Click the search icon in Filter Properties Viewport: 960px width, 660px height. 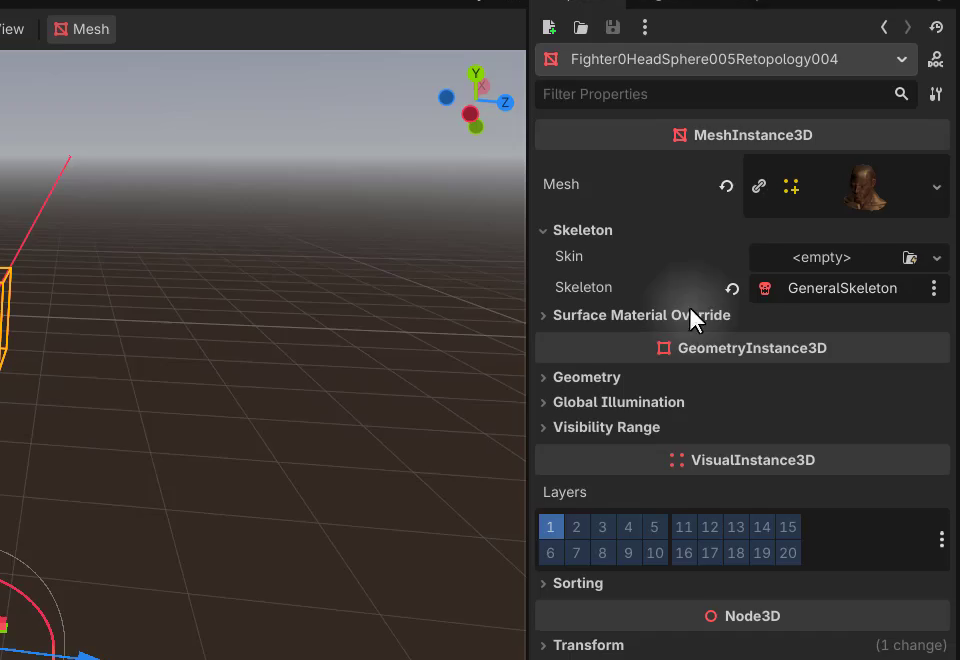coord(901,94)
